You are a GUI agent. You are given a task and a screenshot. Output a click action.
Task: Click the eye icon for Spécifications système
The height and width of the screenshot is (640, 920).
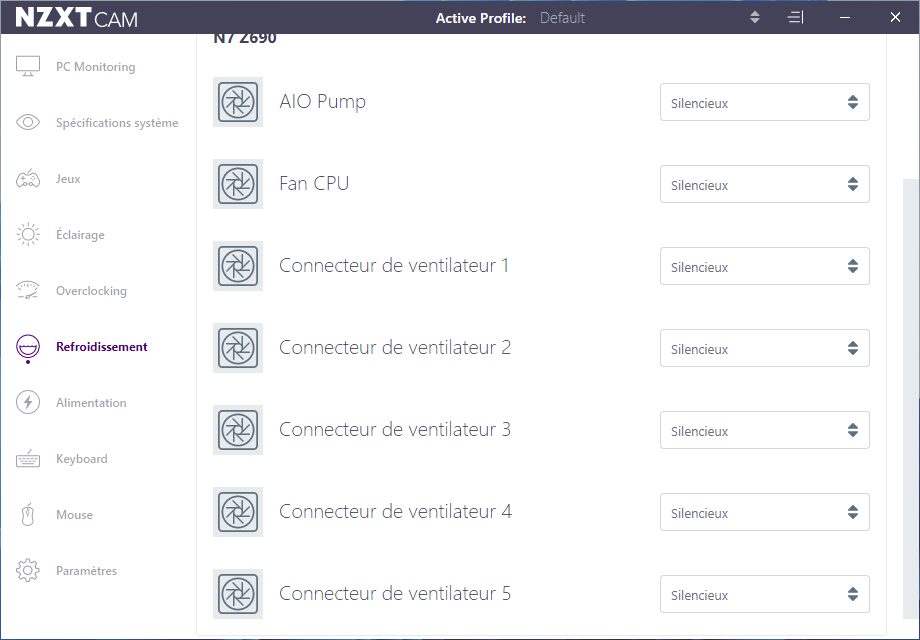(28, 122)
